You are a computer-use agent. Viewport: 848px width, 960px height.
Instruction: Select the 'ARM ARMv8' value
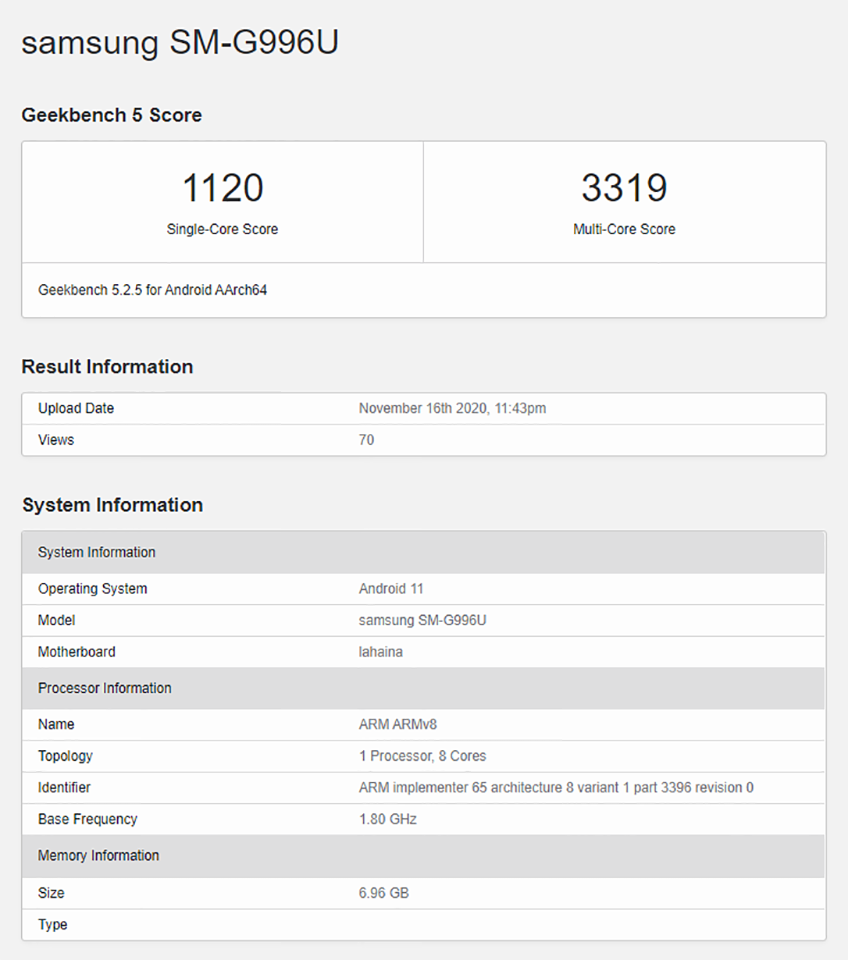click(x=398, y=724)
